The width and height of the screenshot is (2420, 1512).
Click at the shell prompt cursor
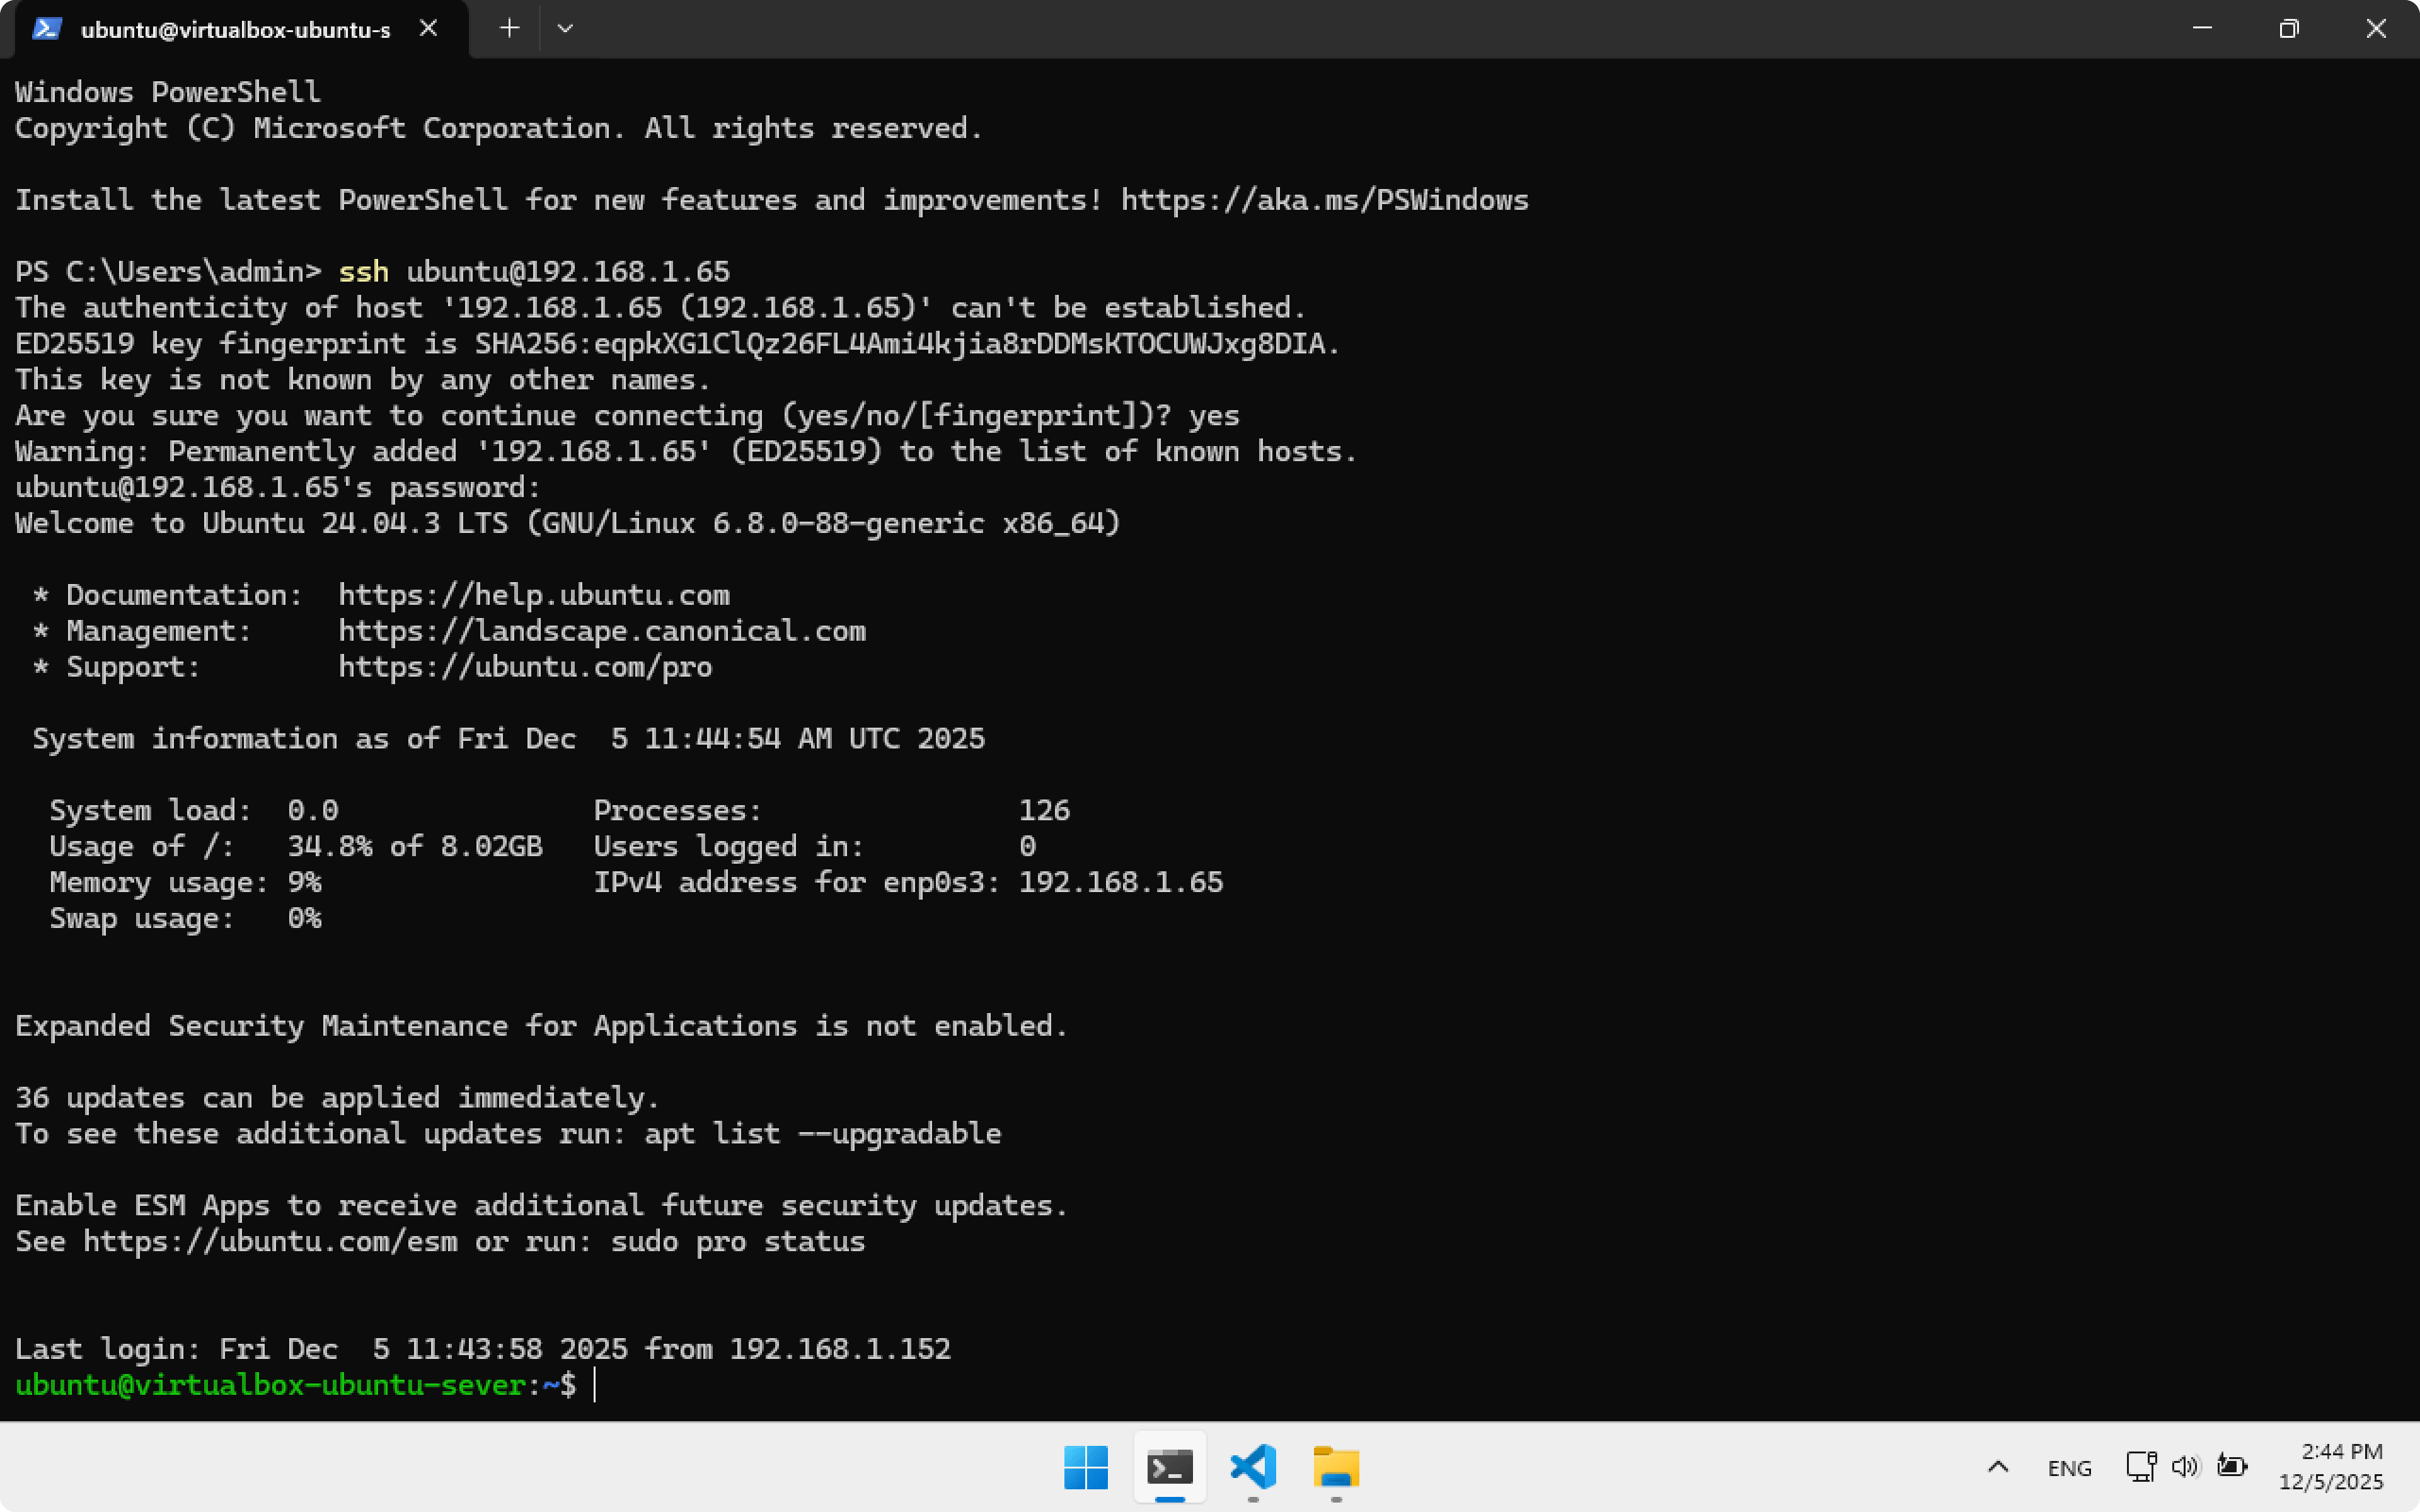coord(596,1385)
